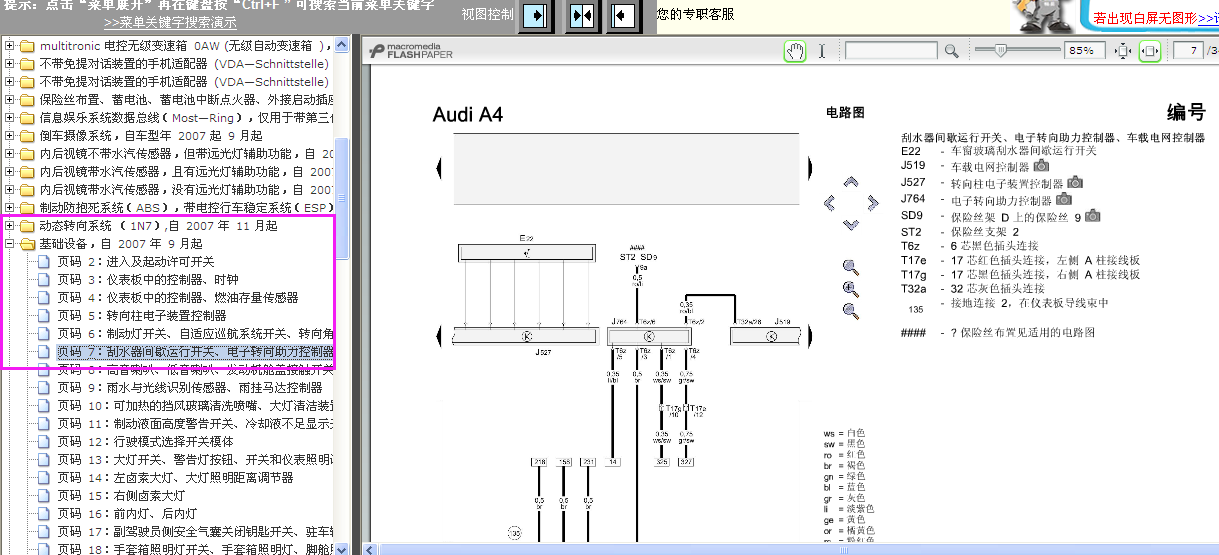Expand the 内后视镜不带水汽传感器 folder
This screenshot has height=555, width=1219.
(x=10, y=154)
